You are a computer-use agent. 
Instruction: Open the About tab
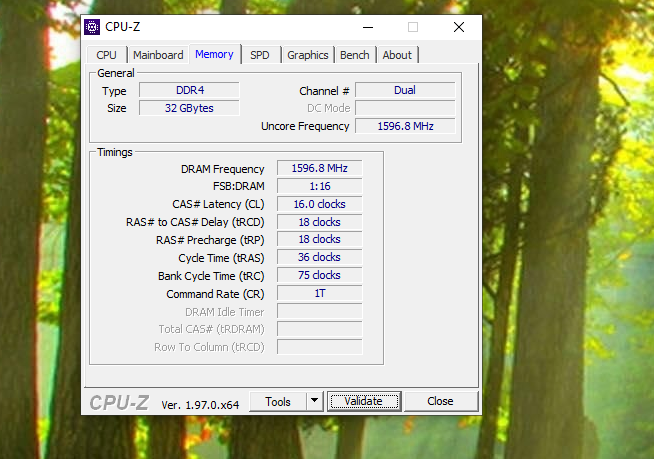pos(397,55)
